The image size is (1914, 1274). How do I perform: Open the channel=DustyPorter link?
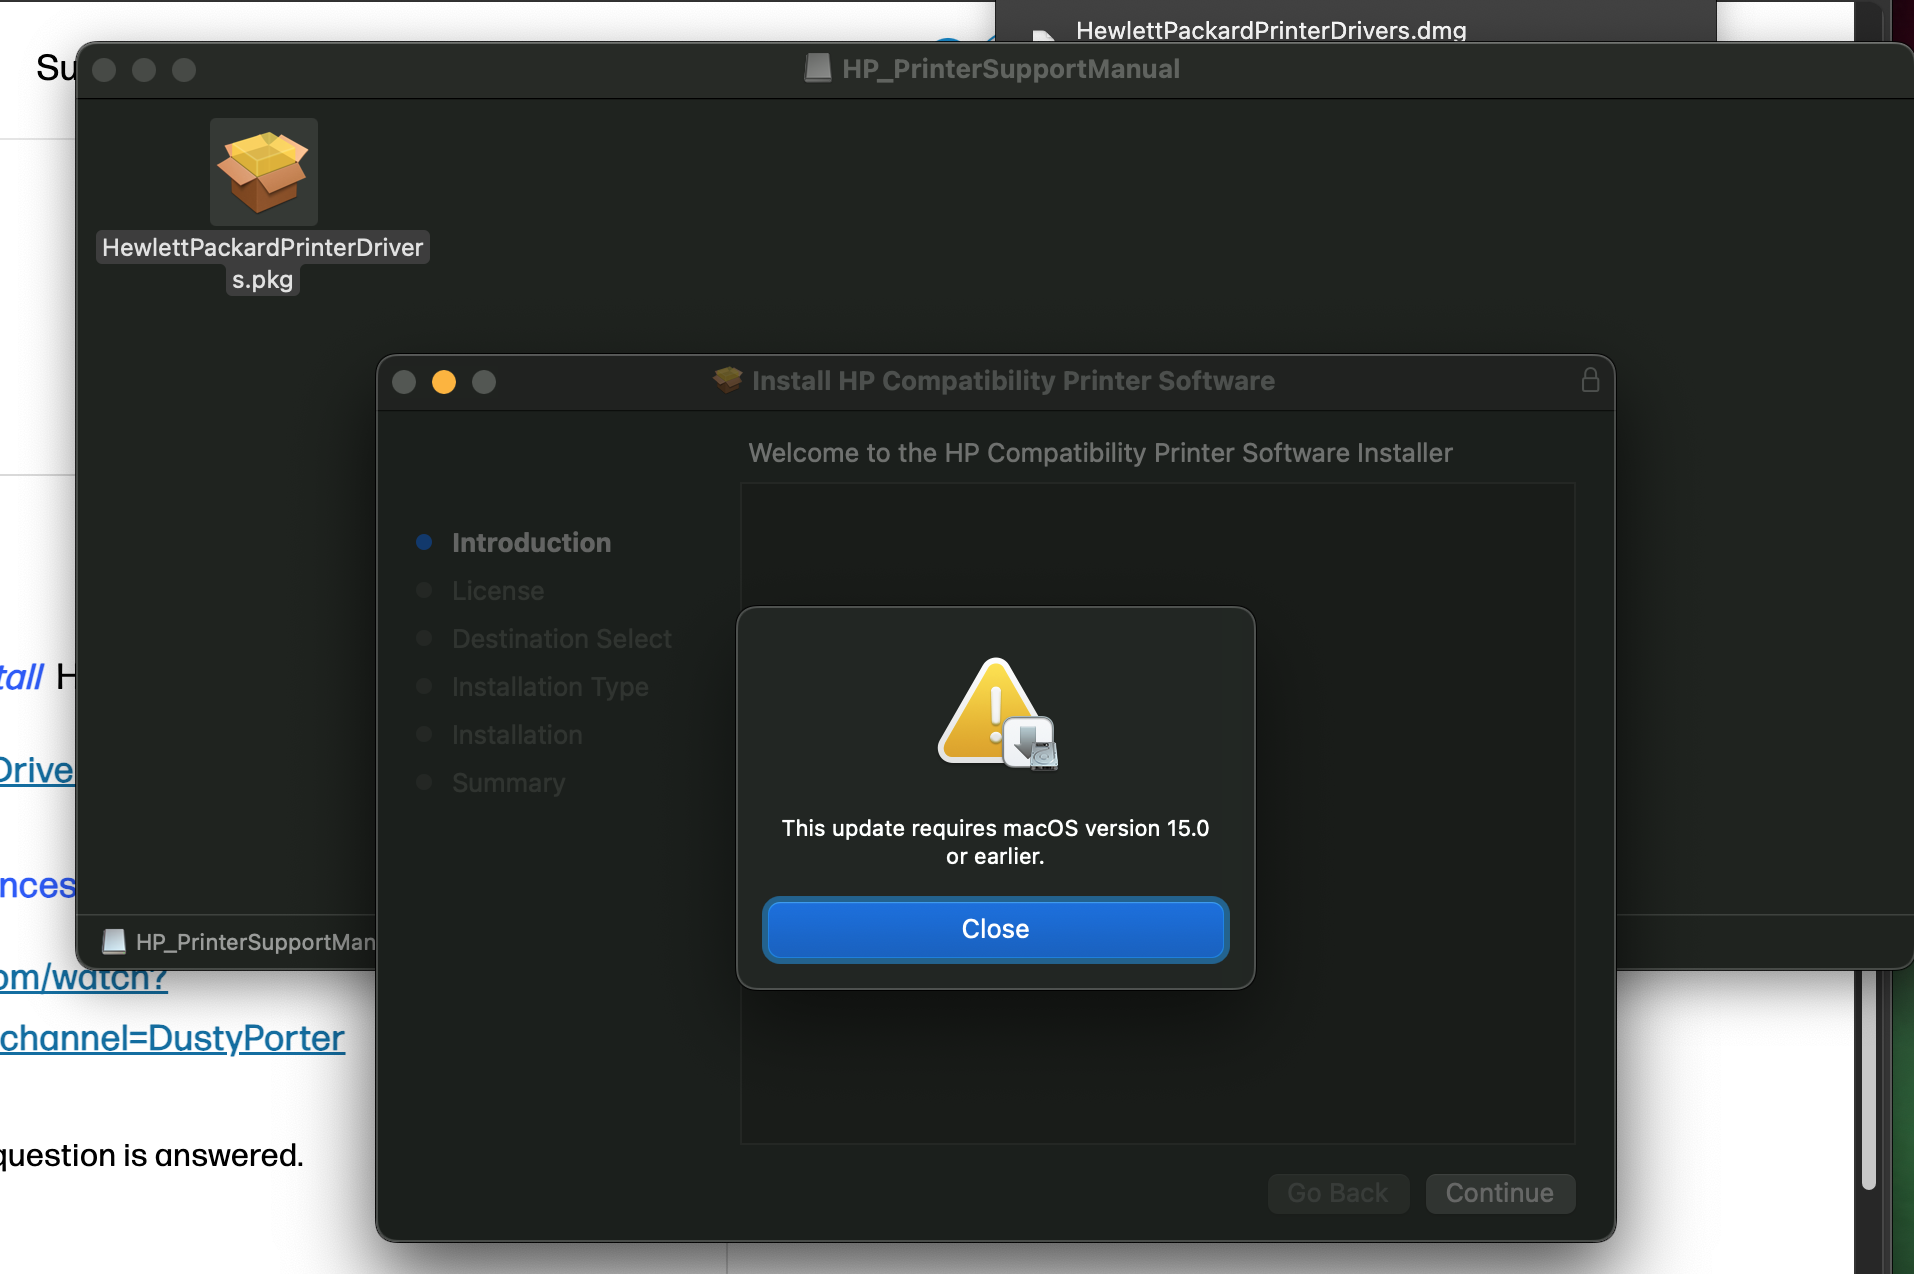171,1039
